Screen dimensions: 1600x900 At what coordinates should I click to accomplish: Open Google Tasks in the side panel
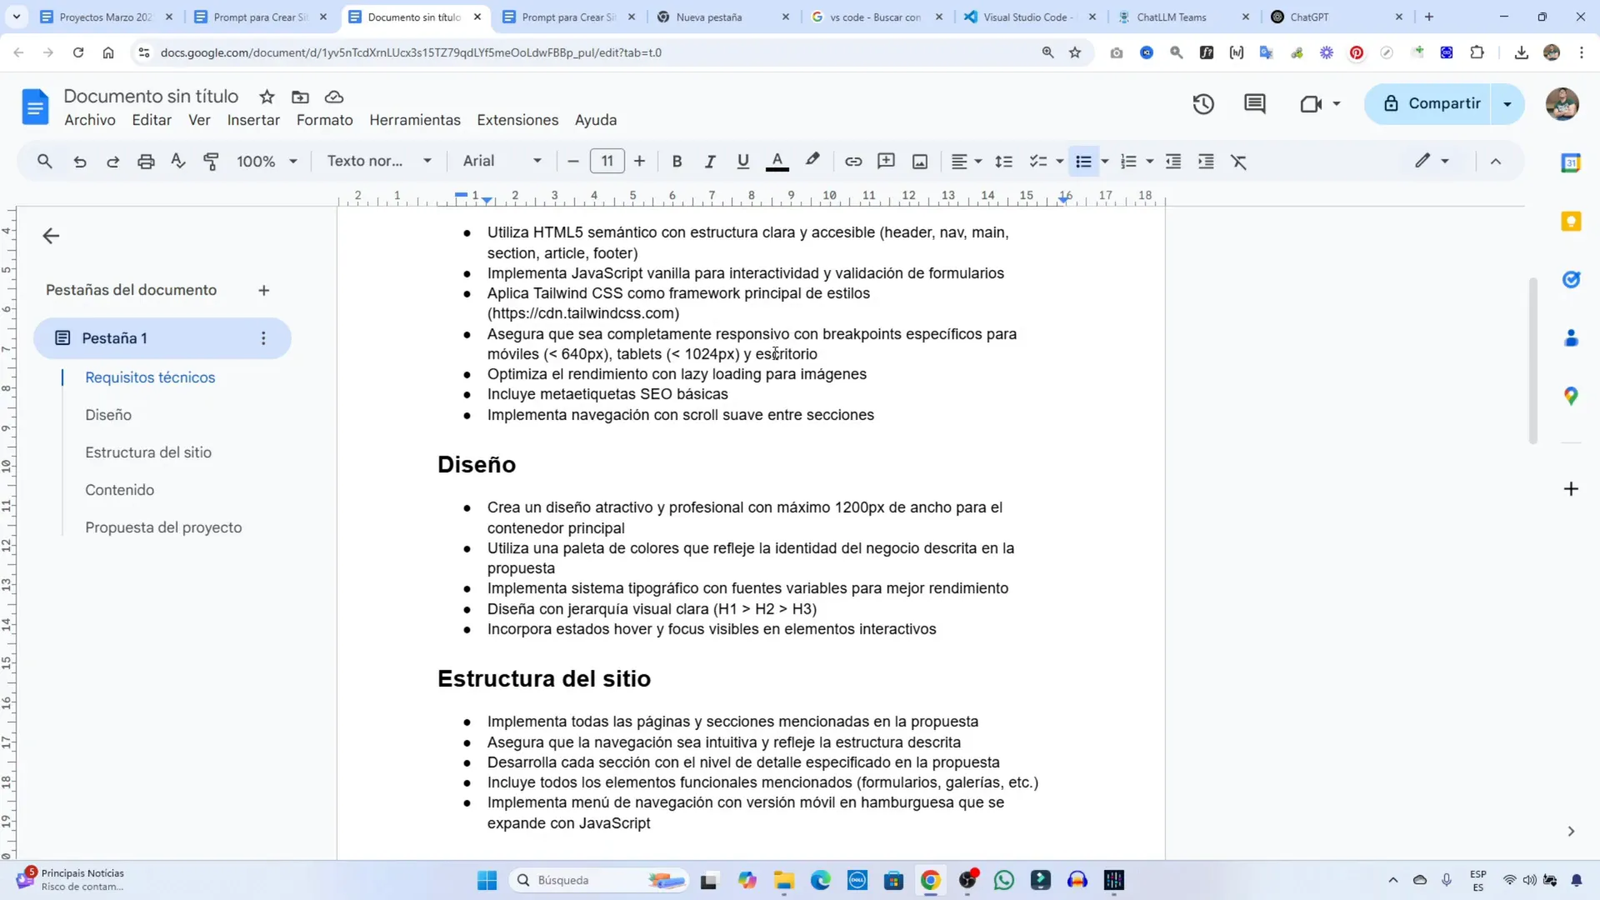(1571, 278)
